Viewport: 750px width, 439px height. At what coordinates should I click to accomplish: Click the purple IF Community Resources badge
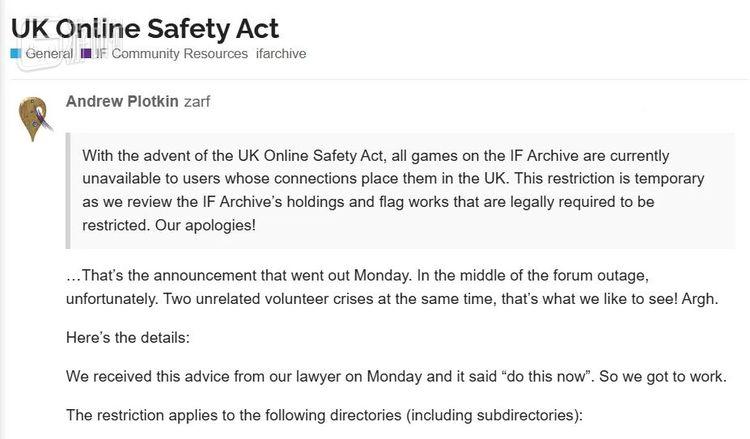(x=87, y=54)
